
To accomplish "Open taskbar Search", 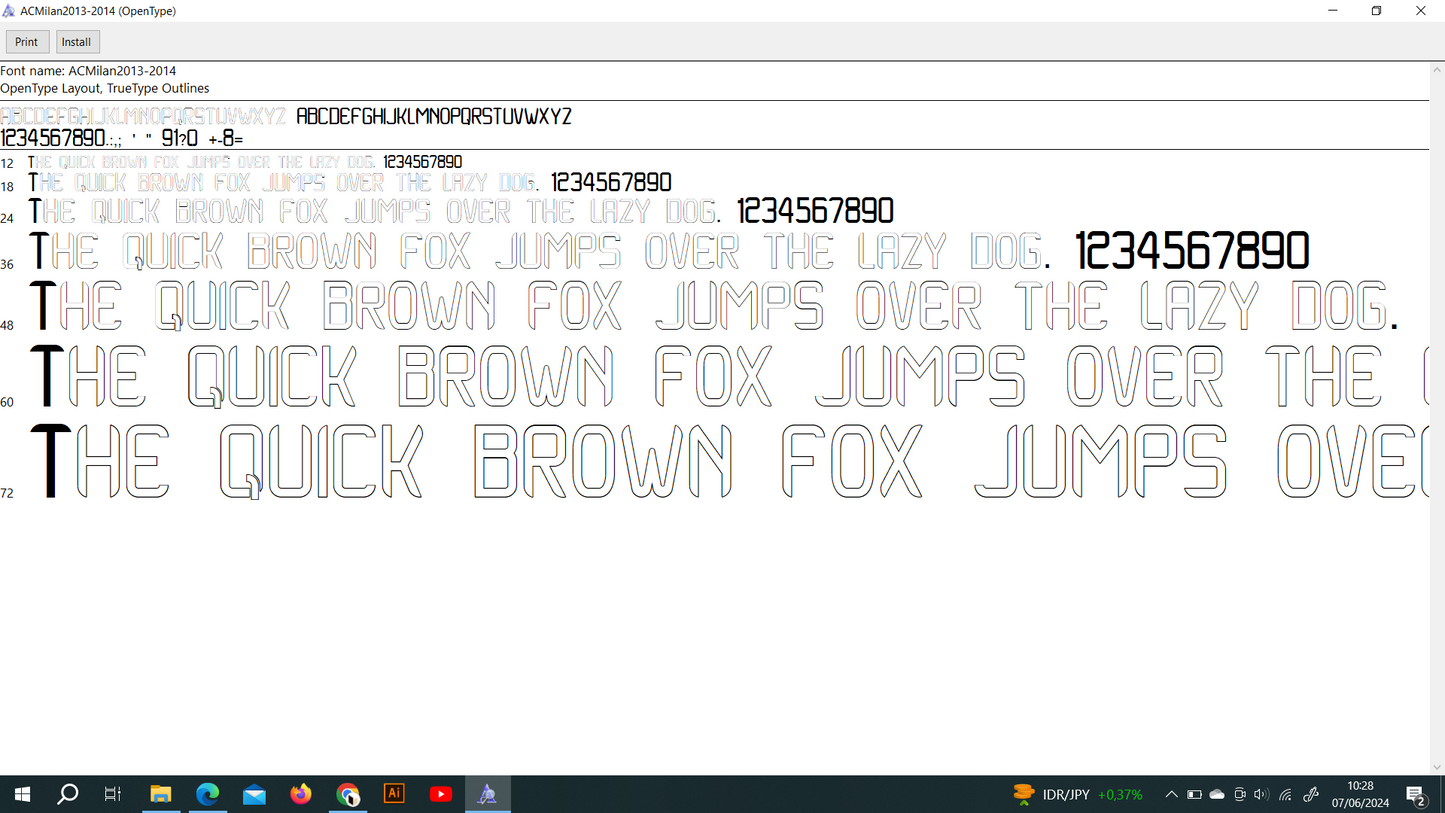I will pyautogui.click(x=67, y=794).
